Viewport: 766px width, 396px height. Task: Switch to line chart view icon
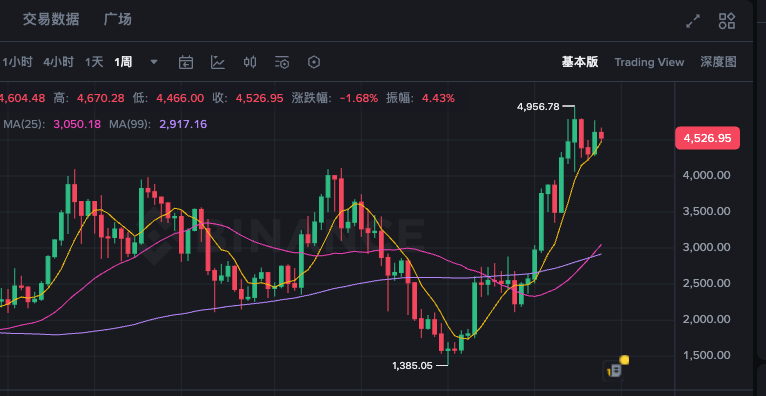click(217, 62)
